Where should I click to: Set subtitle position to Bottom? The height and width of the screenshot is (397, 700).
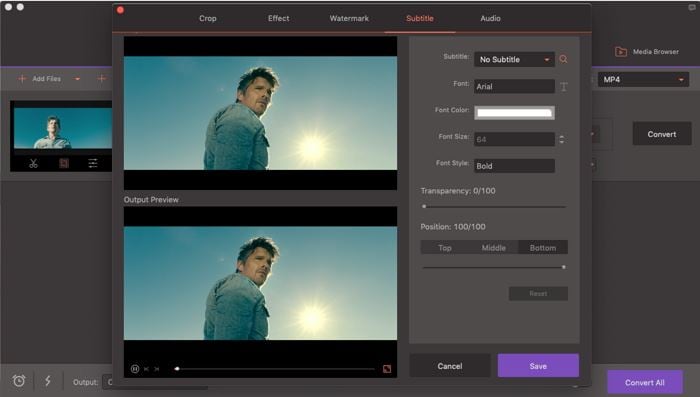[543, 247]
